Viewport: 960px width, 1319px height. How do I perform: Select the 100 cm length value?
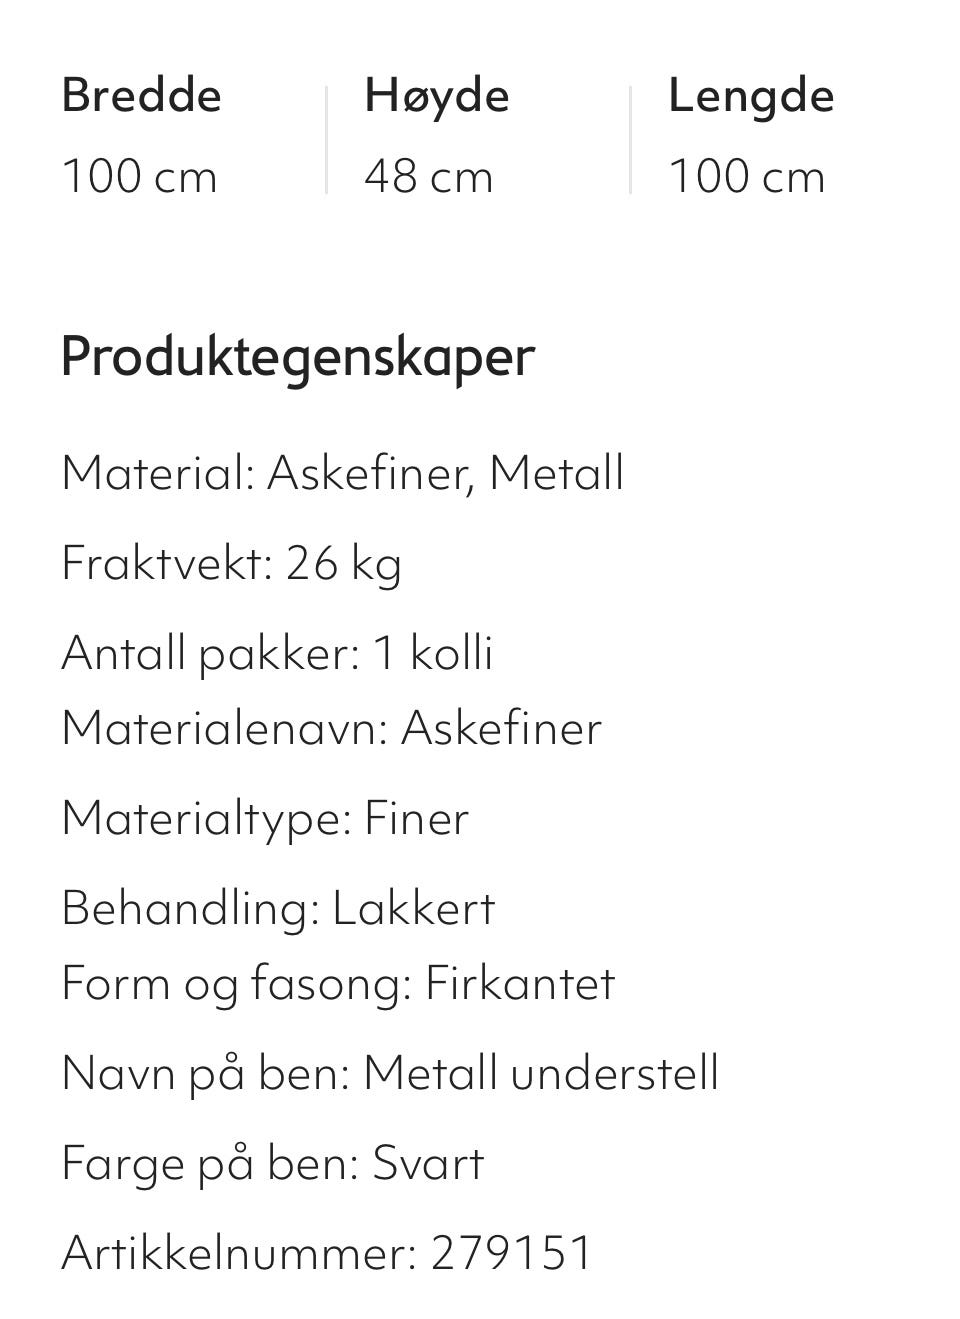click(747, 177)
